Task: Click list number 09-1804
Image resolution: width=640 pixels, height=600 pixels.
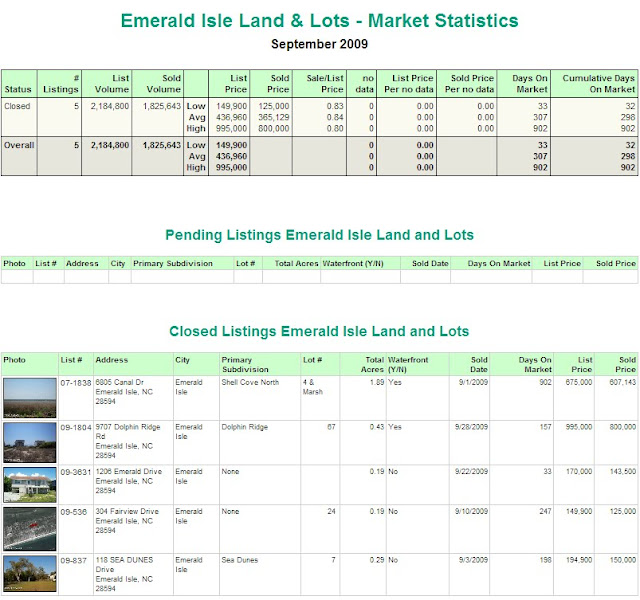Action: click(76, 427)
